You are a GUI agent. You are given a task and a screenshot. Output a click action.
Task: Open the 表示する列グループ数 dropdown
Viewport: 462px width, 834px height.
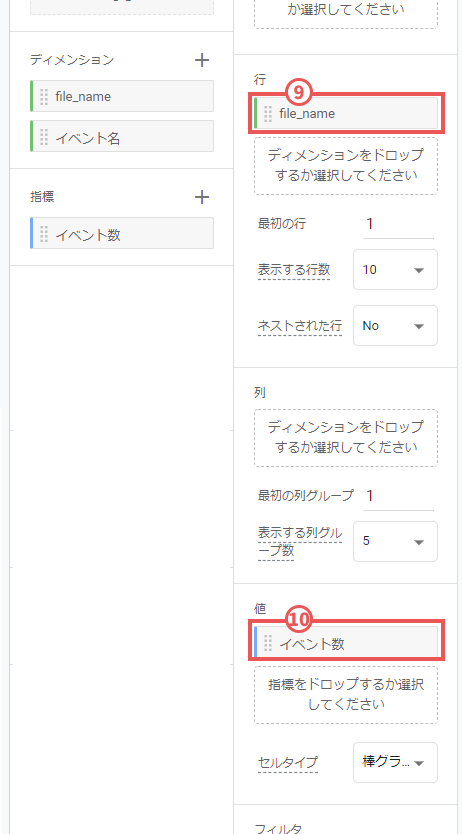(395, 541)
